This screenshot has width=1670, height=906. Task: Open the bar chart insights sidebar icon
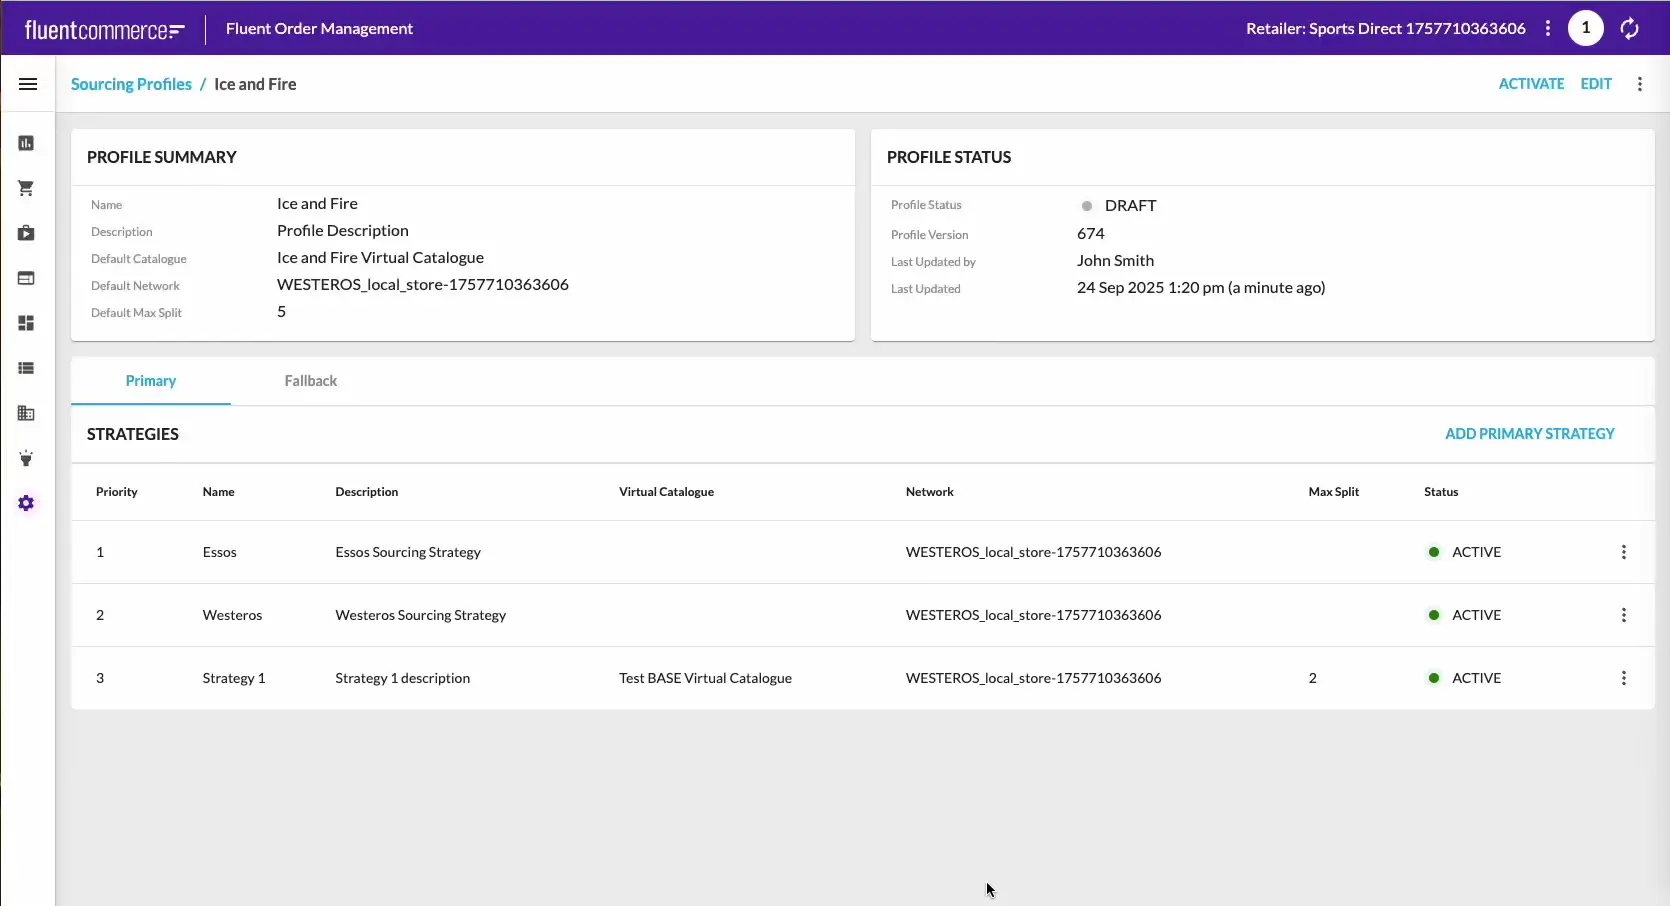pos(27,143)
